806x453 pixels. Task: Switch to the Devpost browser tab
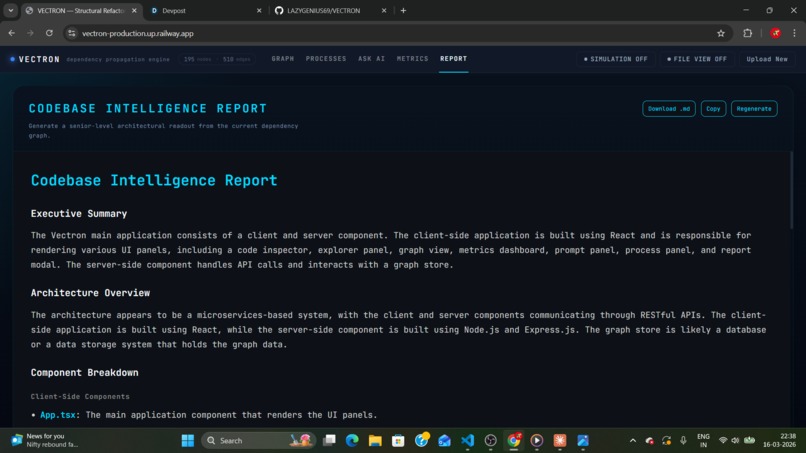click(x=206, y=10)
